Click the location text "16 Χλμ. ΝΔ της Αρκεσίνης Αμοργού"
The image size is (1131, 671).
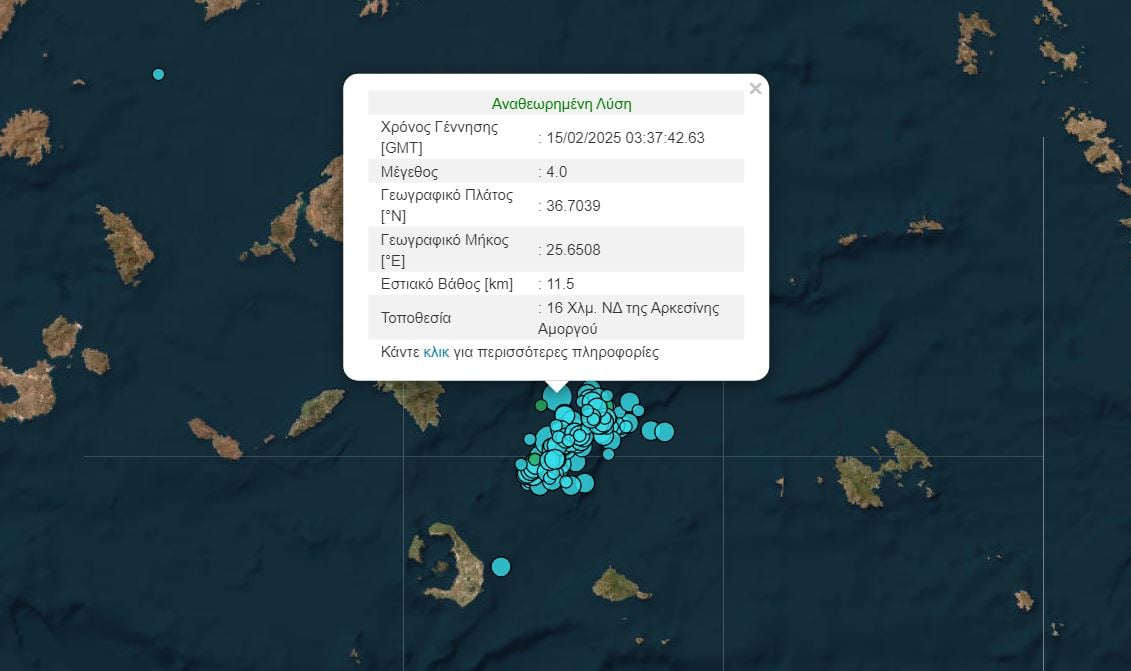coord(630,317)
